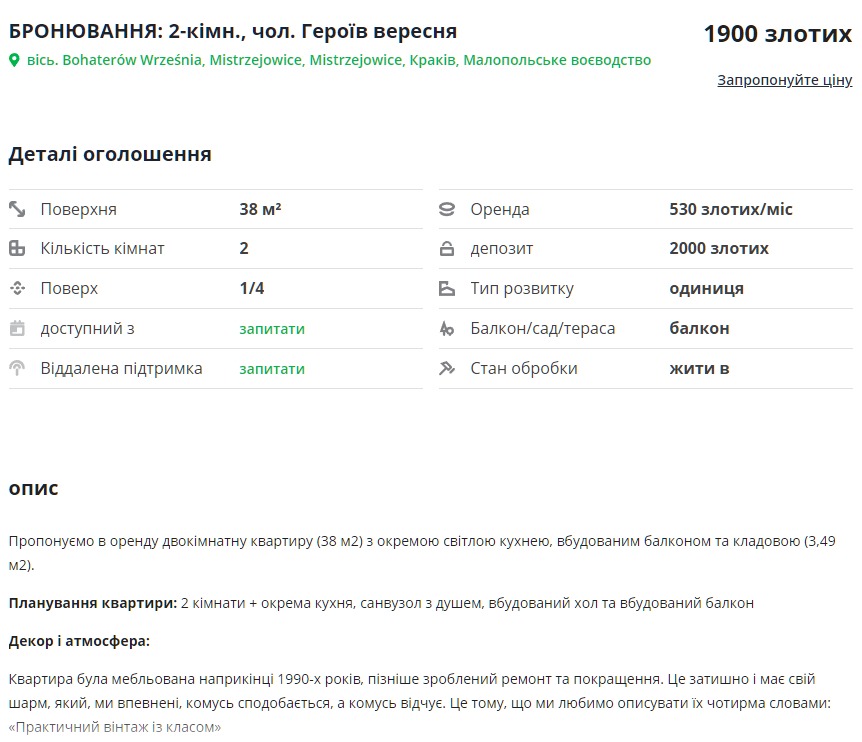Image resolution: width=862 pixels, height=742 pixels.
Task: Click the green location pin icon
Action: pyautogui.click(x=14, y=60)
